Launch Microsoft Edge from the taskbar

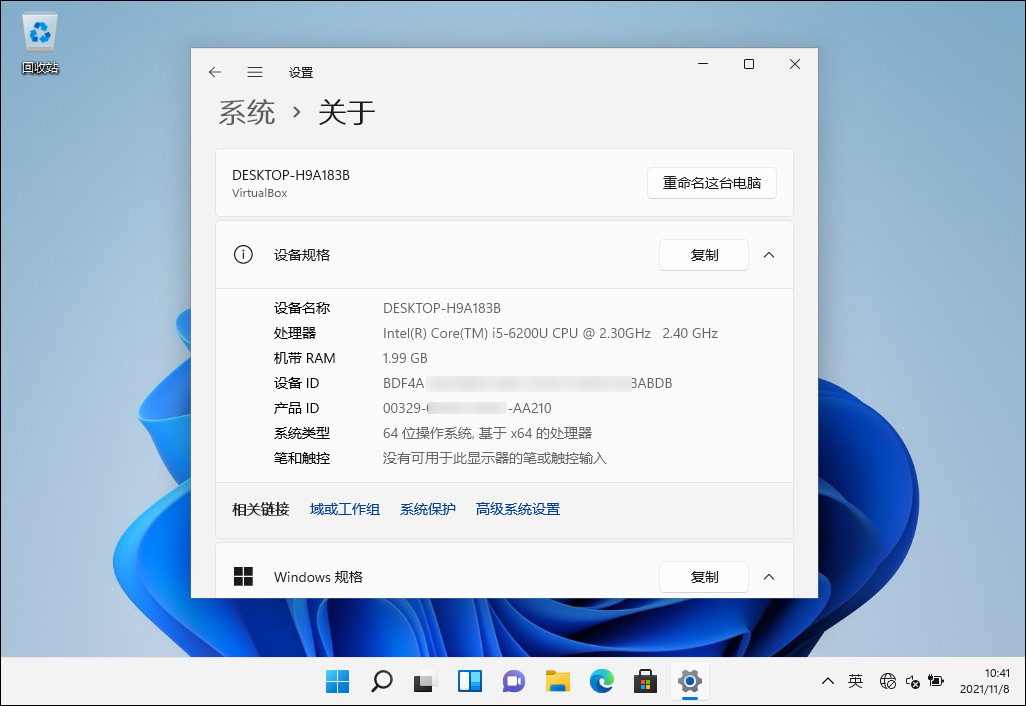[x=602, y=681]
